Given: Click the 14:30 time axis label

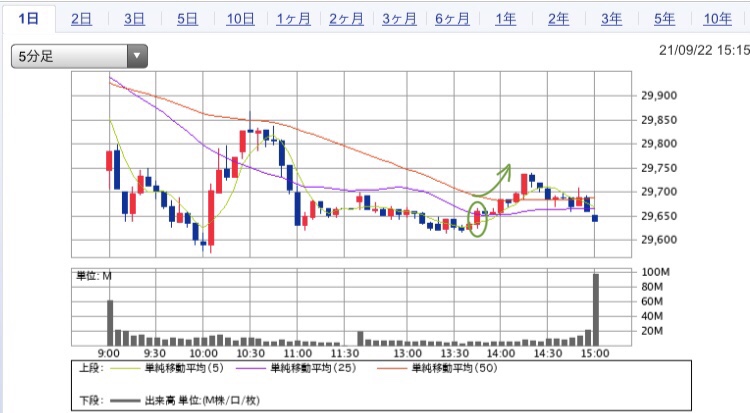Looking at the screenshot, I should [x=548, y=354].
